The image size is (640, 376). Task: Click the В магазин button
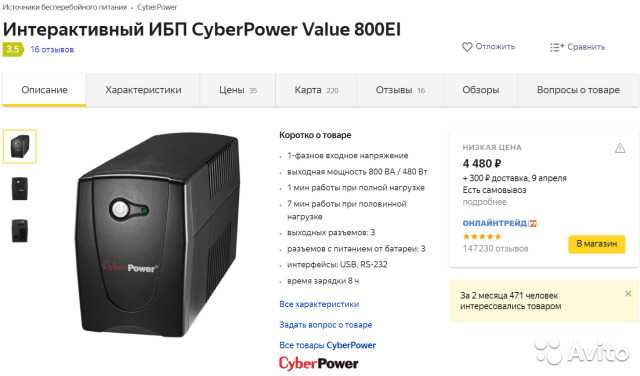click(596, 244)
